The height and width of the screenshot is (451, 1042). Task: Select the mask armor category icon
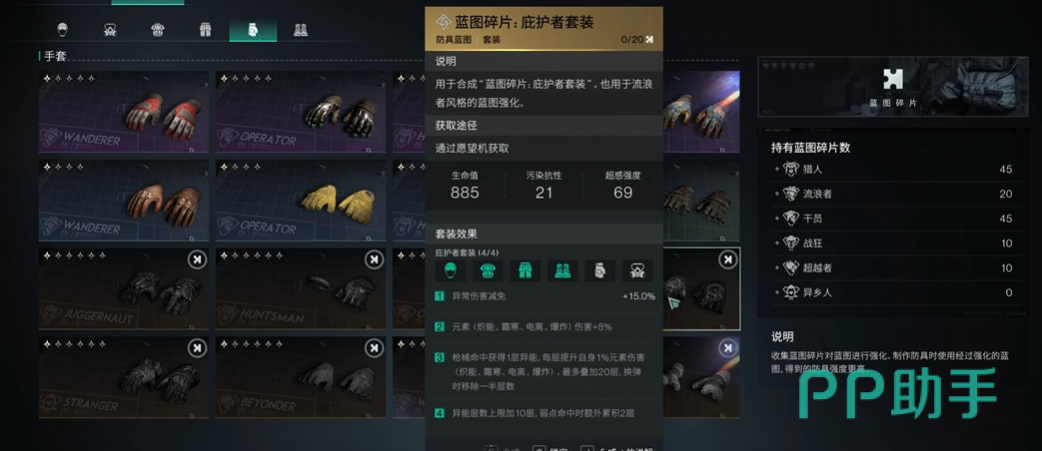click(110, 30)
